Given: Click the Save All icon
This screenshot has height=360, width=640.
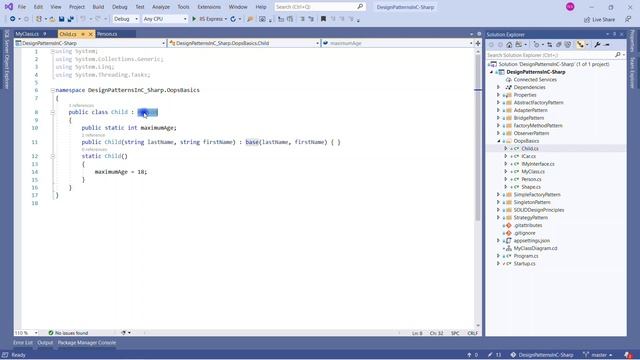Looking at the screenshot, I should (70, 19).
